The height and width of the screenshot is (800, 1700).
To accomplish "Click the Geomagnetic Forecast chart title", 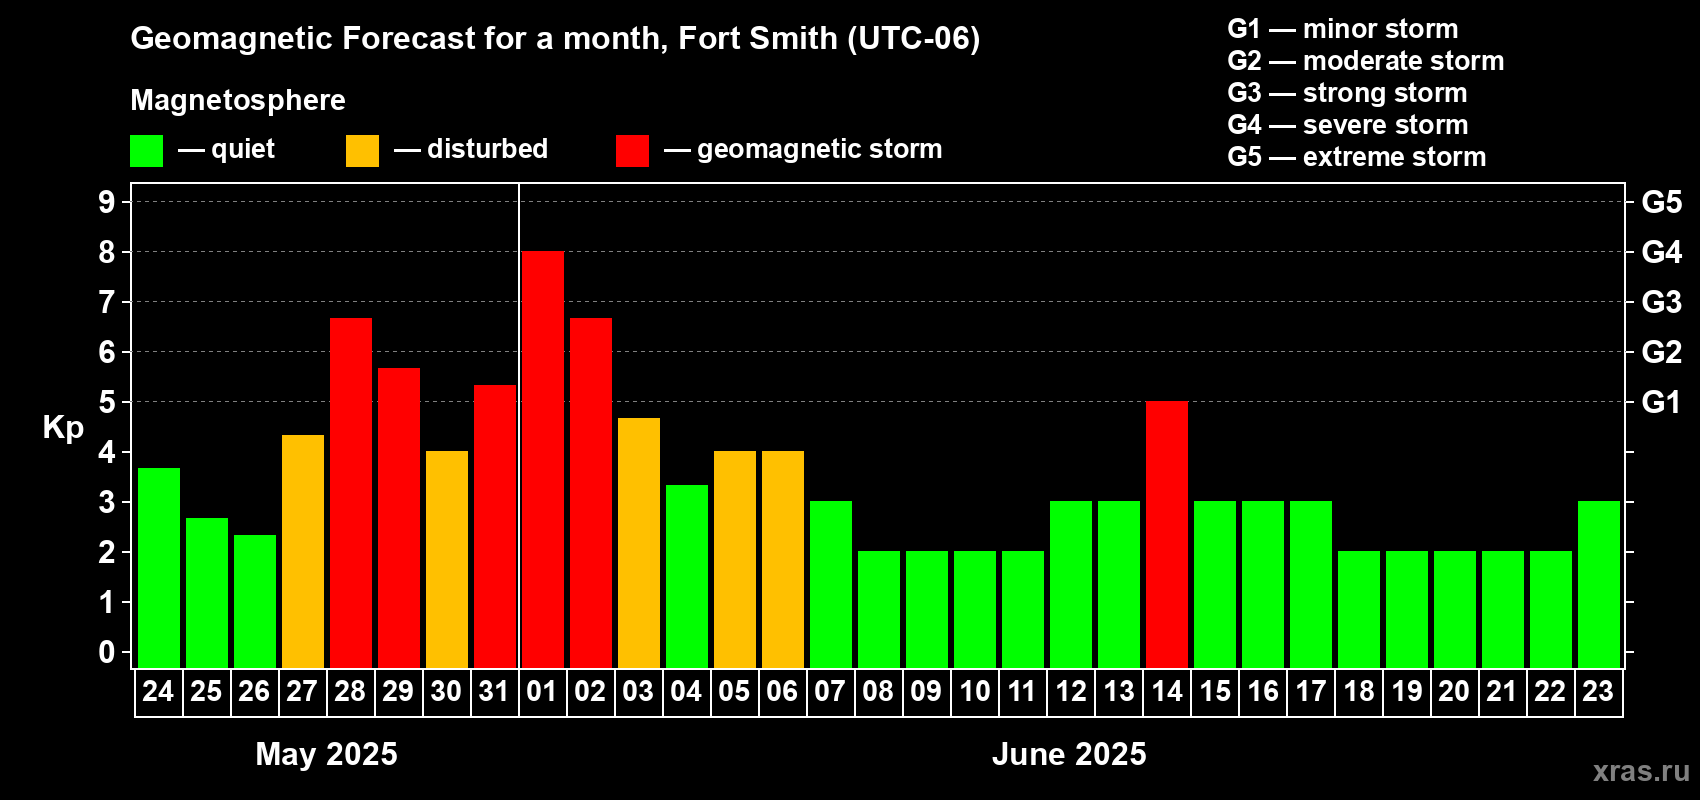I will click(555, 39).
